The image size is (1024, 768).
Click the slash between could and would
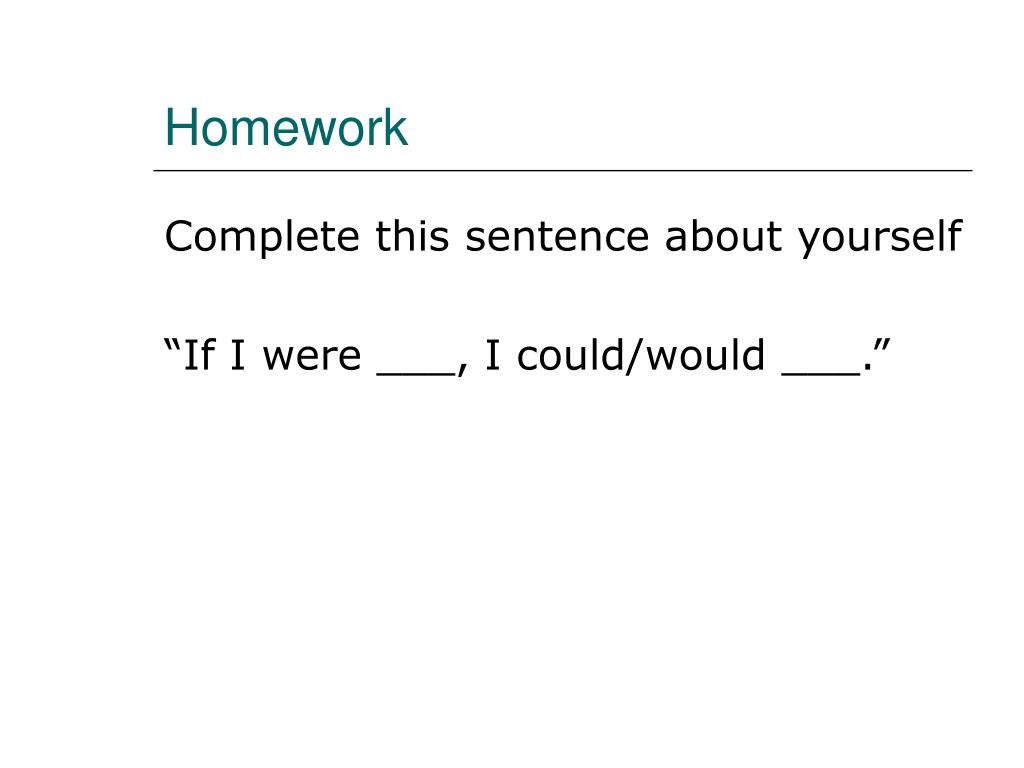point(635,357)
